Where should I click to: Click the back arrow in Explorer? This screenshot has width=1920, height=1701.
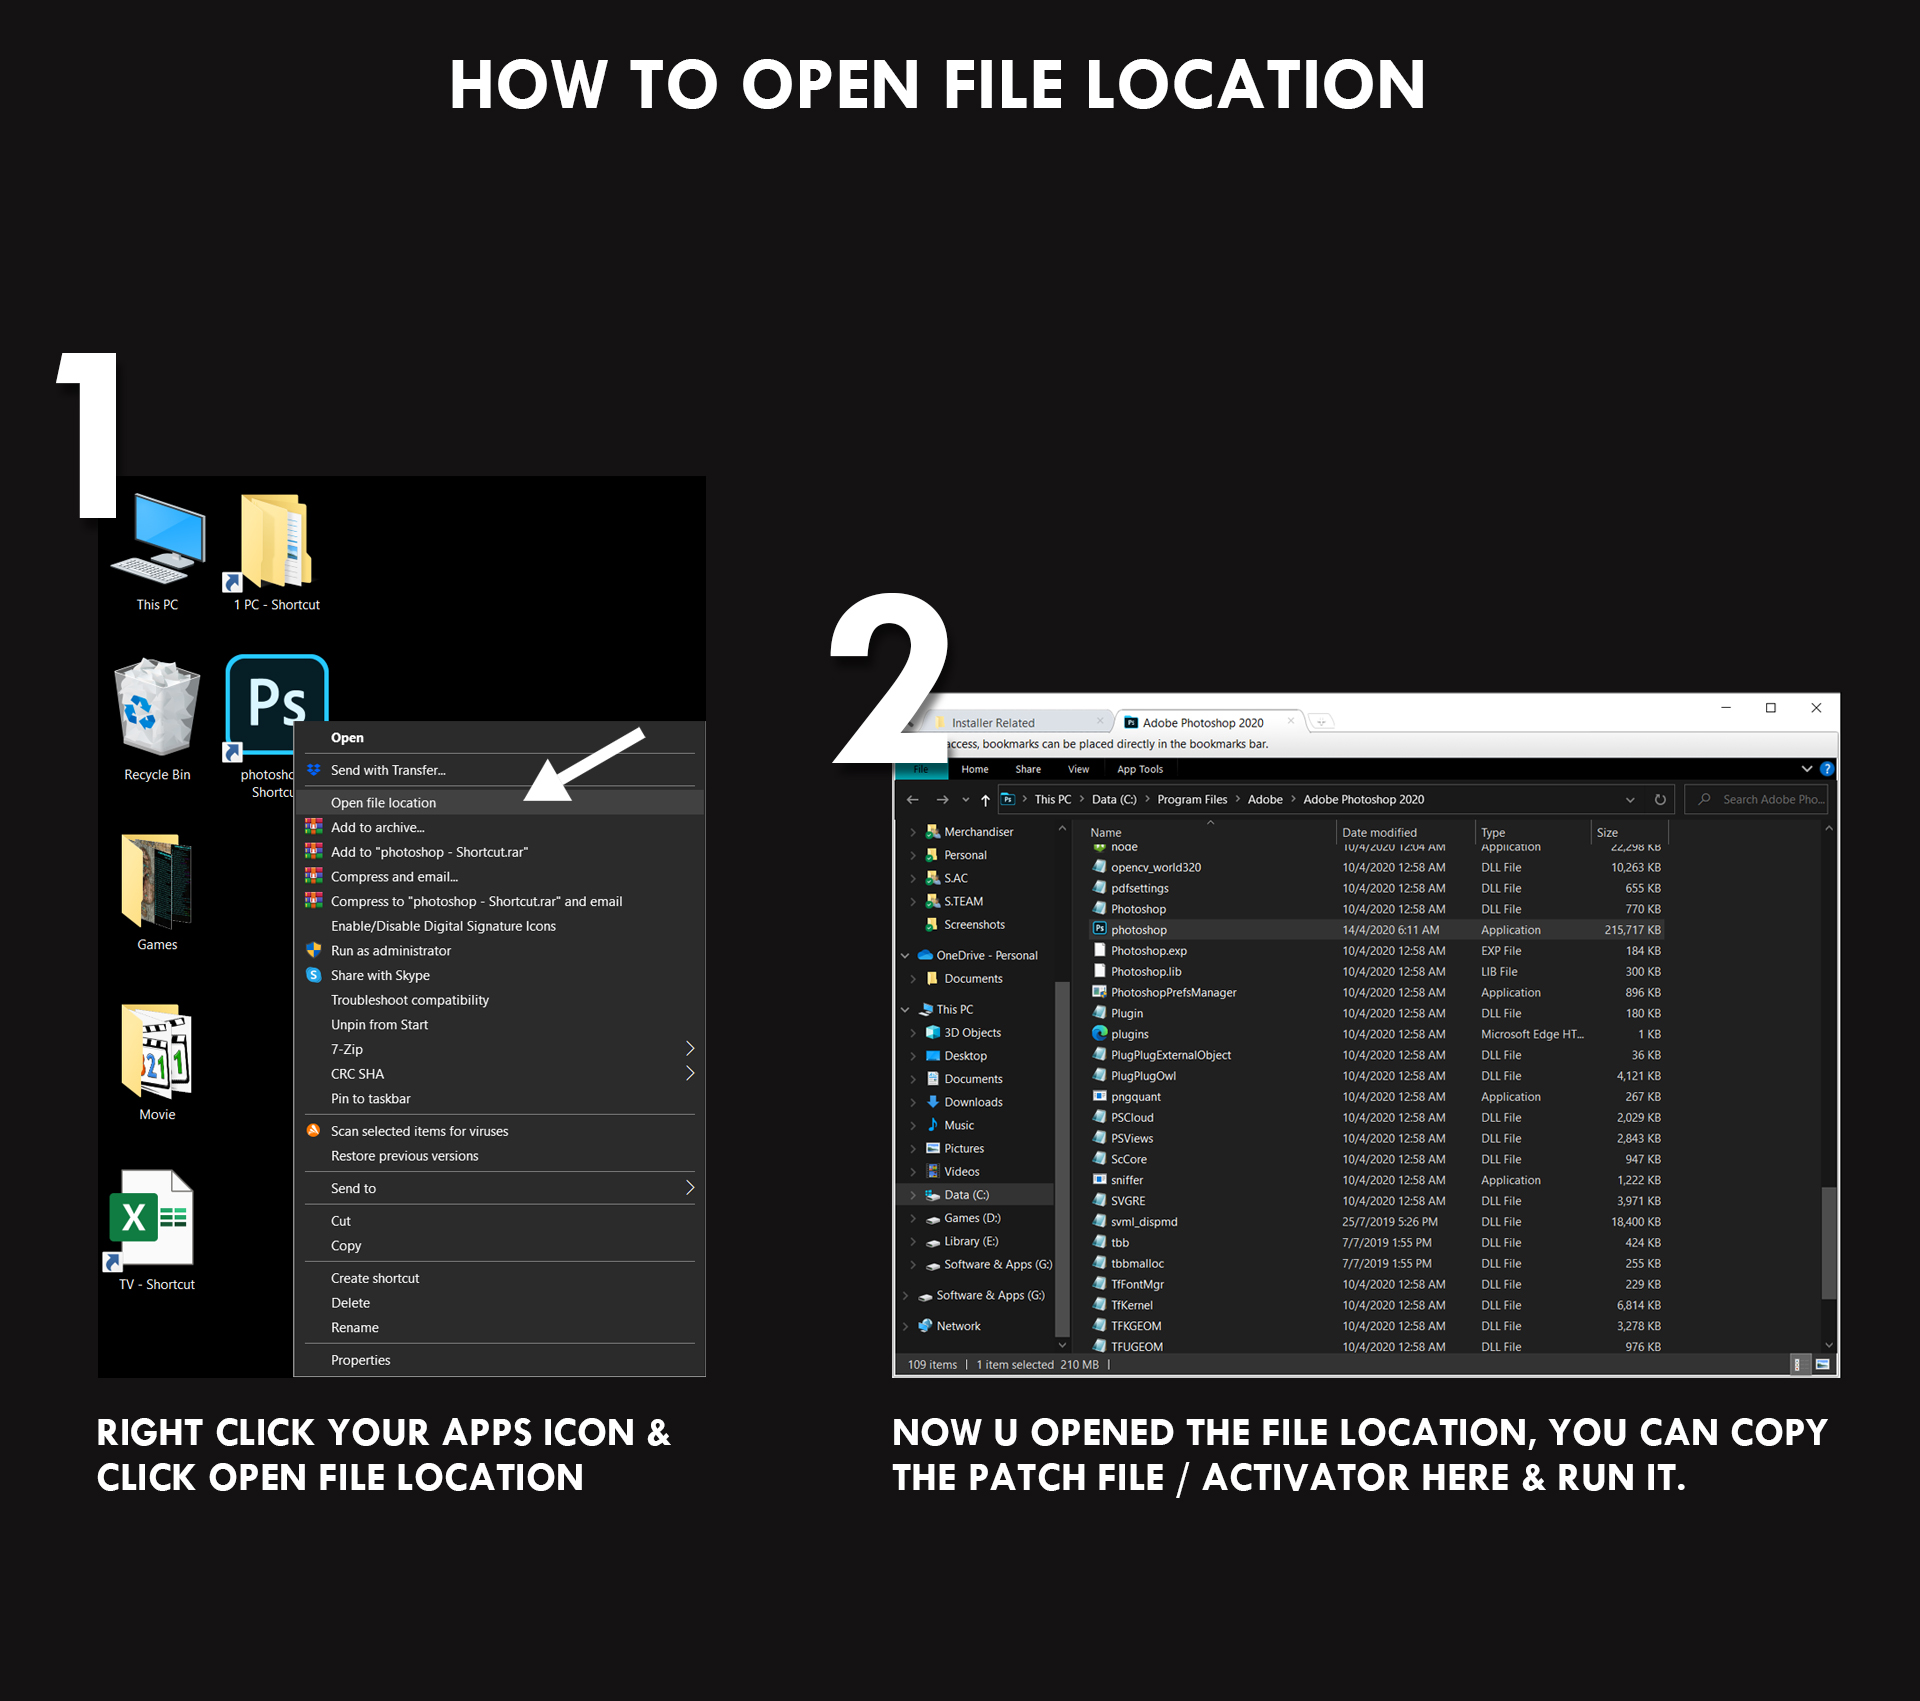(912, 800)
